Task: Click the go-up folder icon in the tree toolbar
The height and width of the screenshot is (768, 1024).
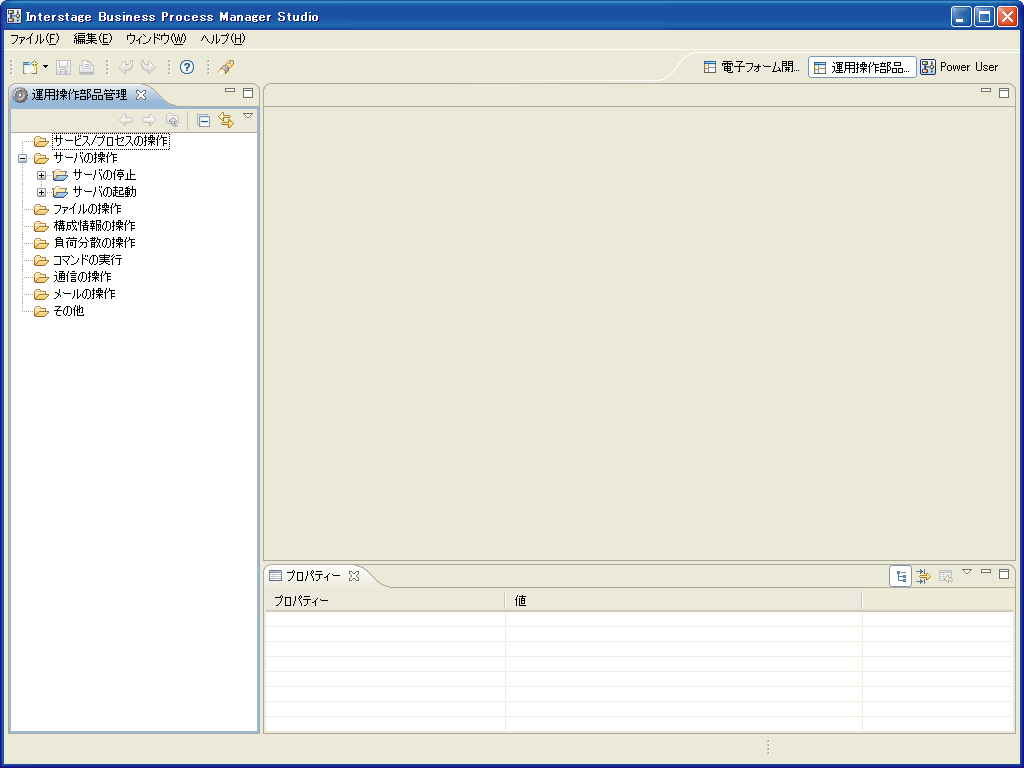Action: [172, 120]
